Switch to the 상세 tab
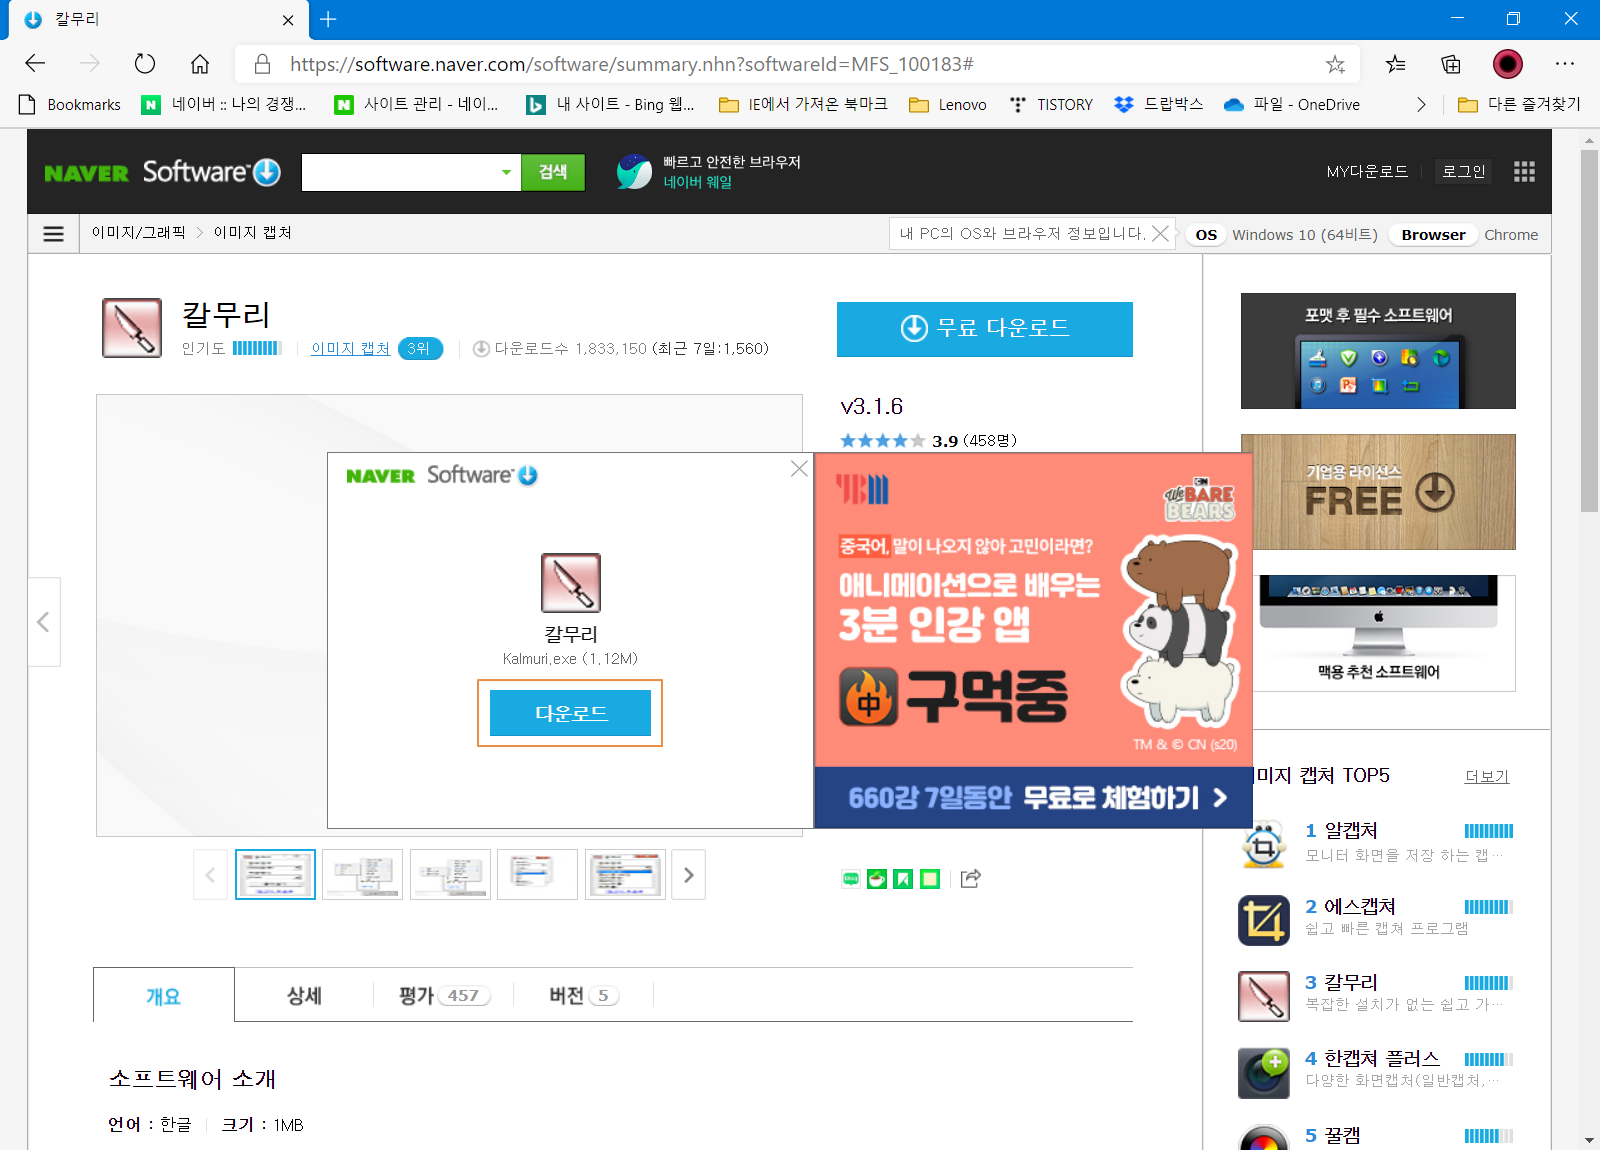Viewport: 1600px width, 1150px height. [x=304, y=995]
